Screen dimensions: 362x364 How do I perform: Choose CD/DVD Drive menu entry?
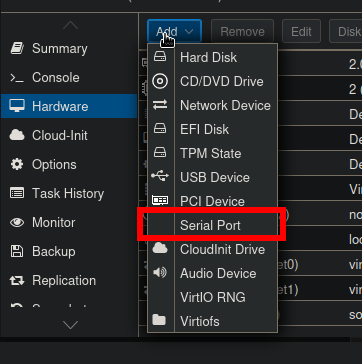pyautogui.click(x=212, y=81)
